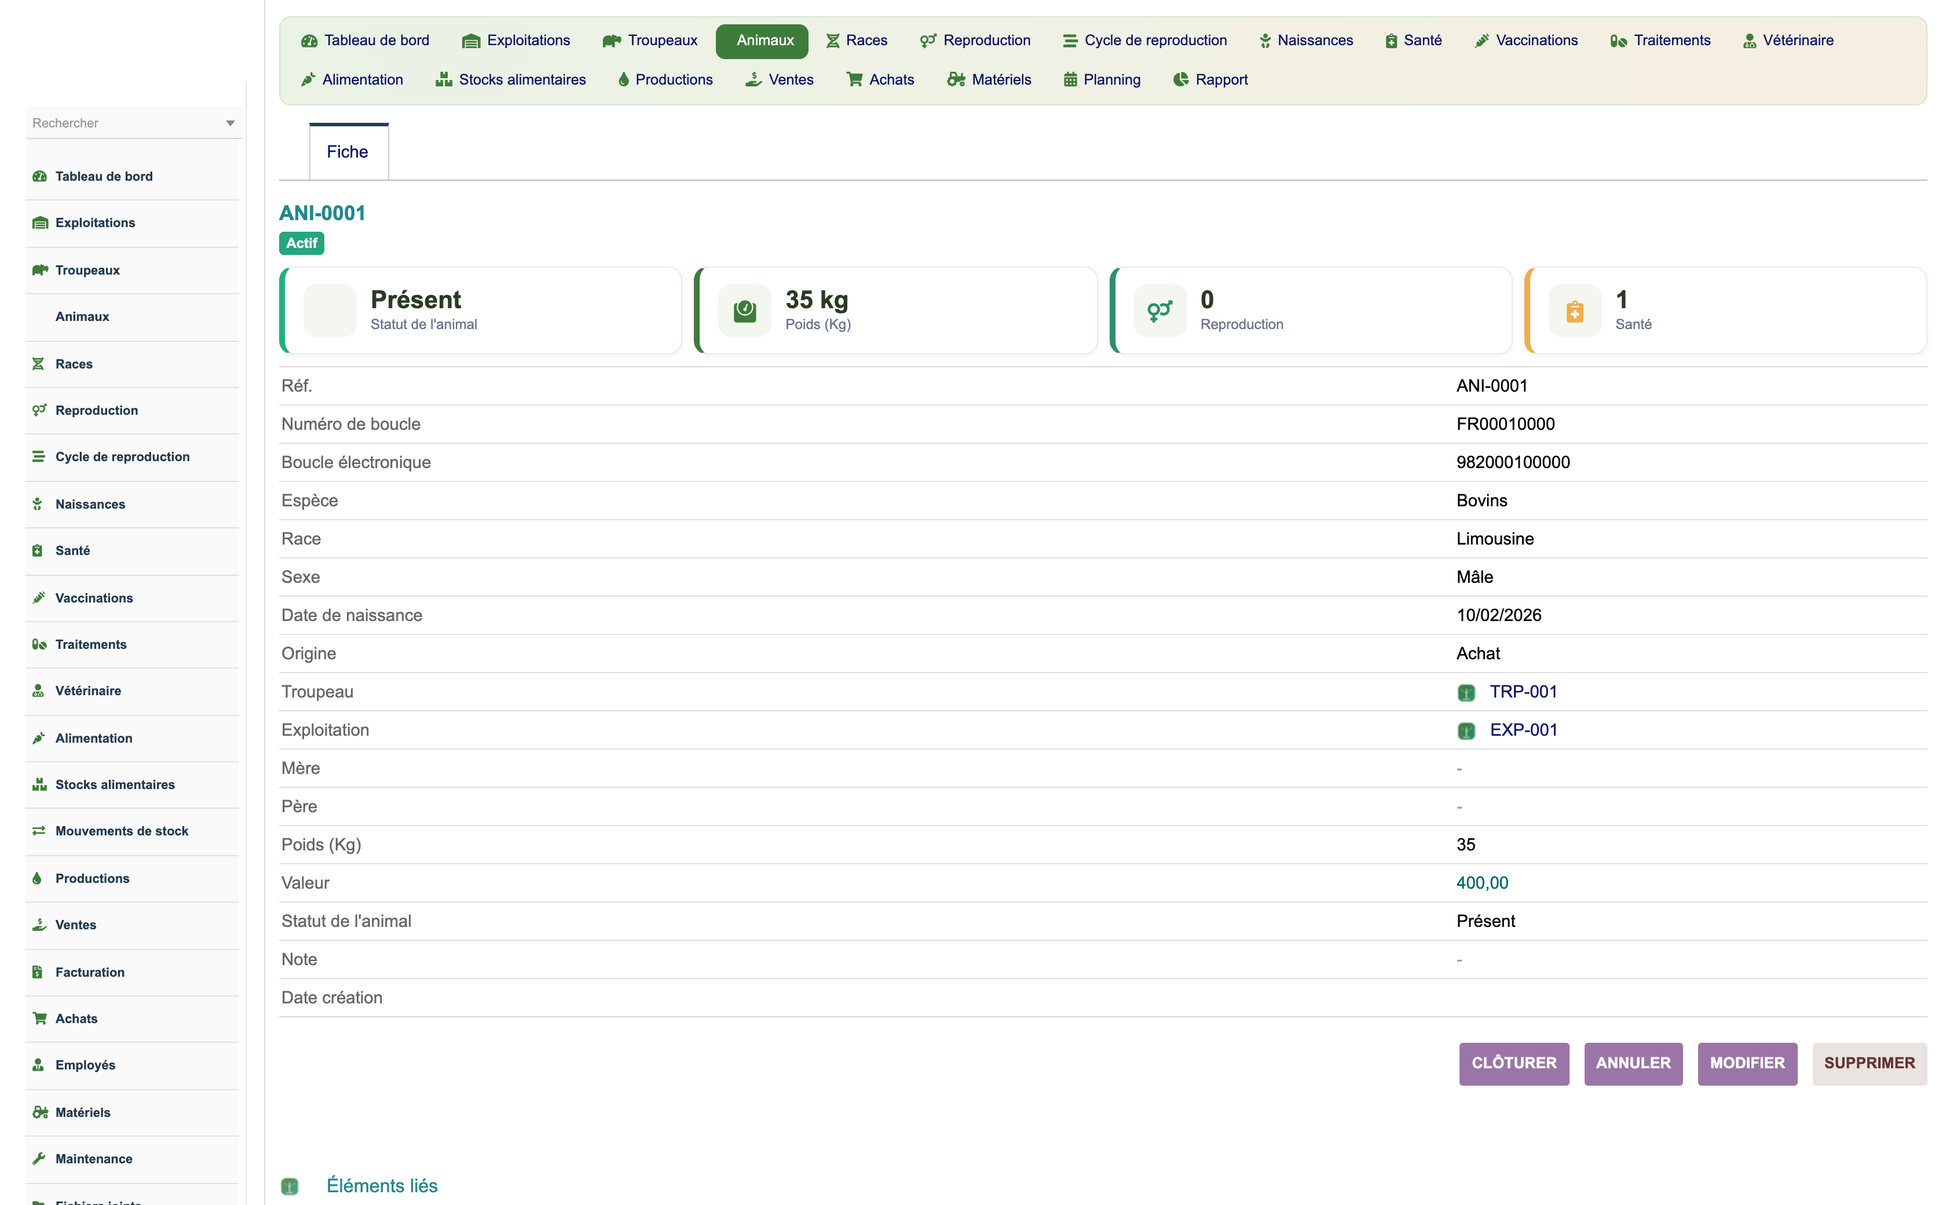Click the weight scale icon in Poids card
Screen dimensions: 1946x1205
point(745,311)
